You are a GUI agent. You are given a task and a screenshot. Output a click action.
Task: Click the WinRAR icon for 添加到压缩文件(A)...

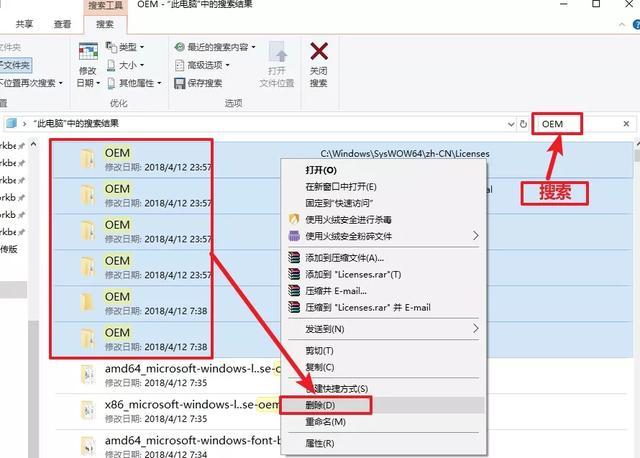[294, 258]
